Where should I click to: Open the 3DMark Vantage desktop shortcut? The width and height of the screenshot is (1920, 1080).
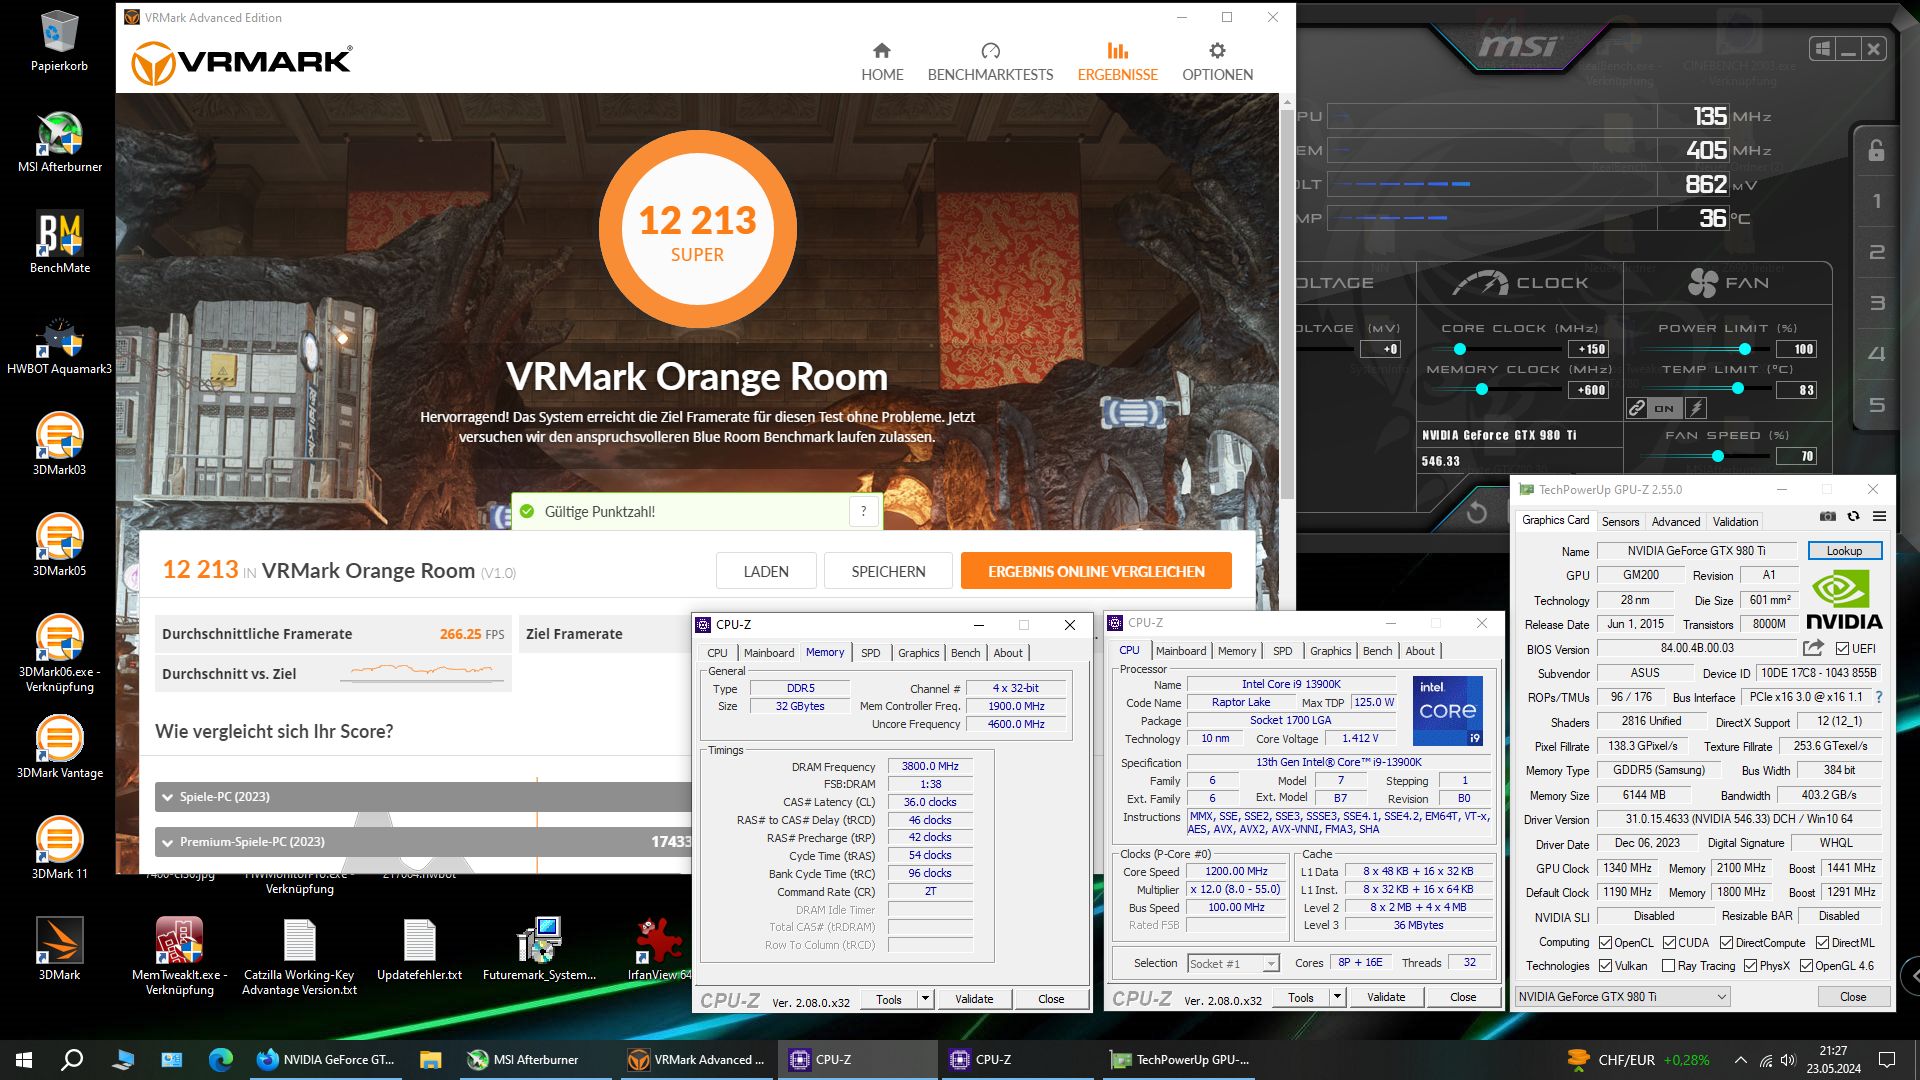click(x=59, y=747)
